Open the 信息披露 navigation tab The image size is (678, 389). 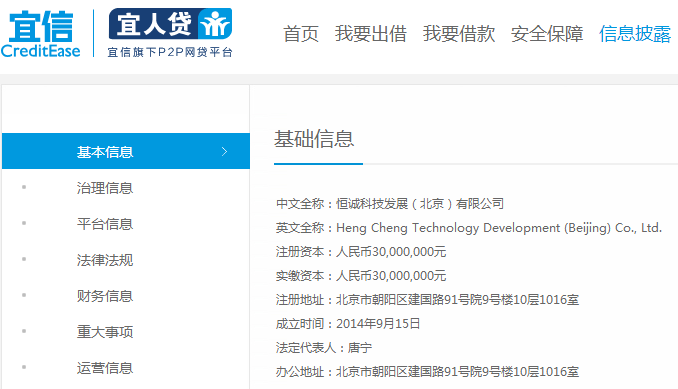pyautogui.click(x=635, y=34)
